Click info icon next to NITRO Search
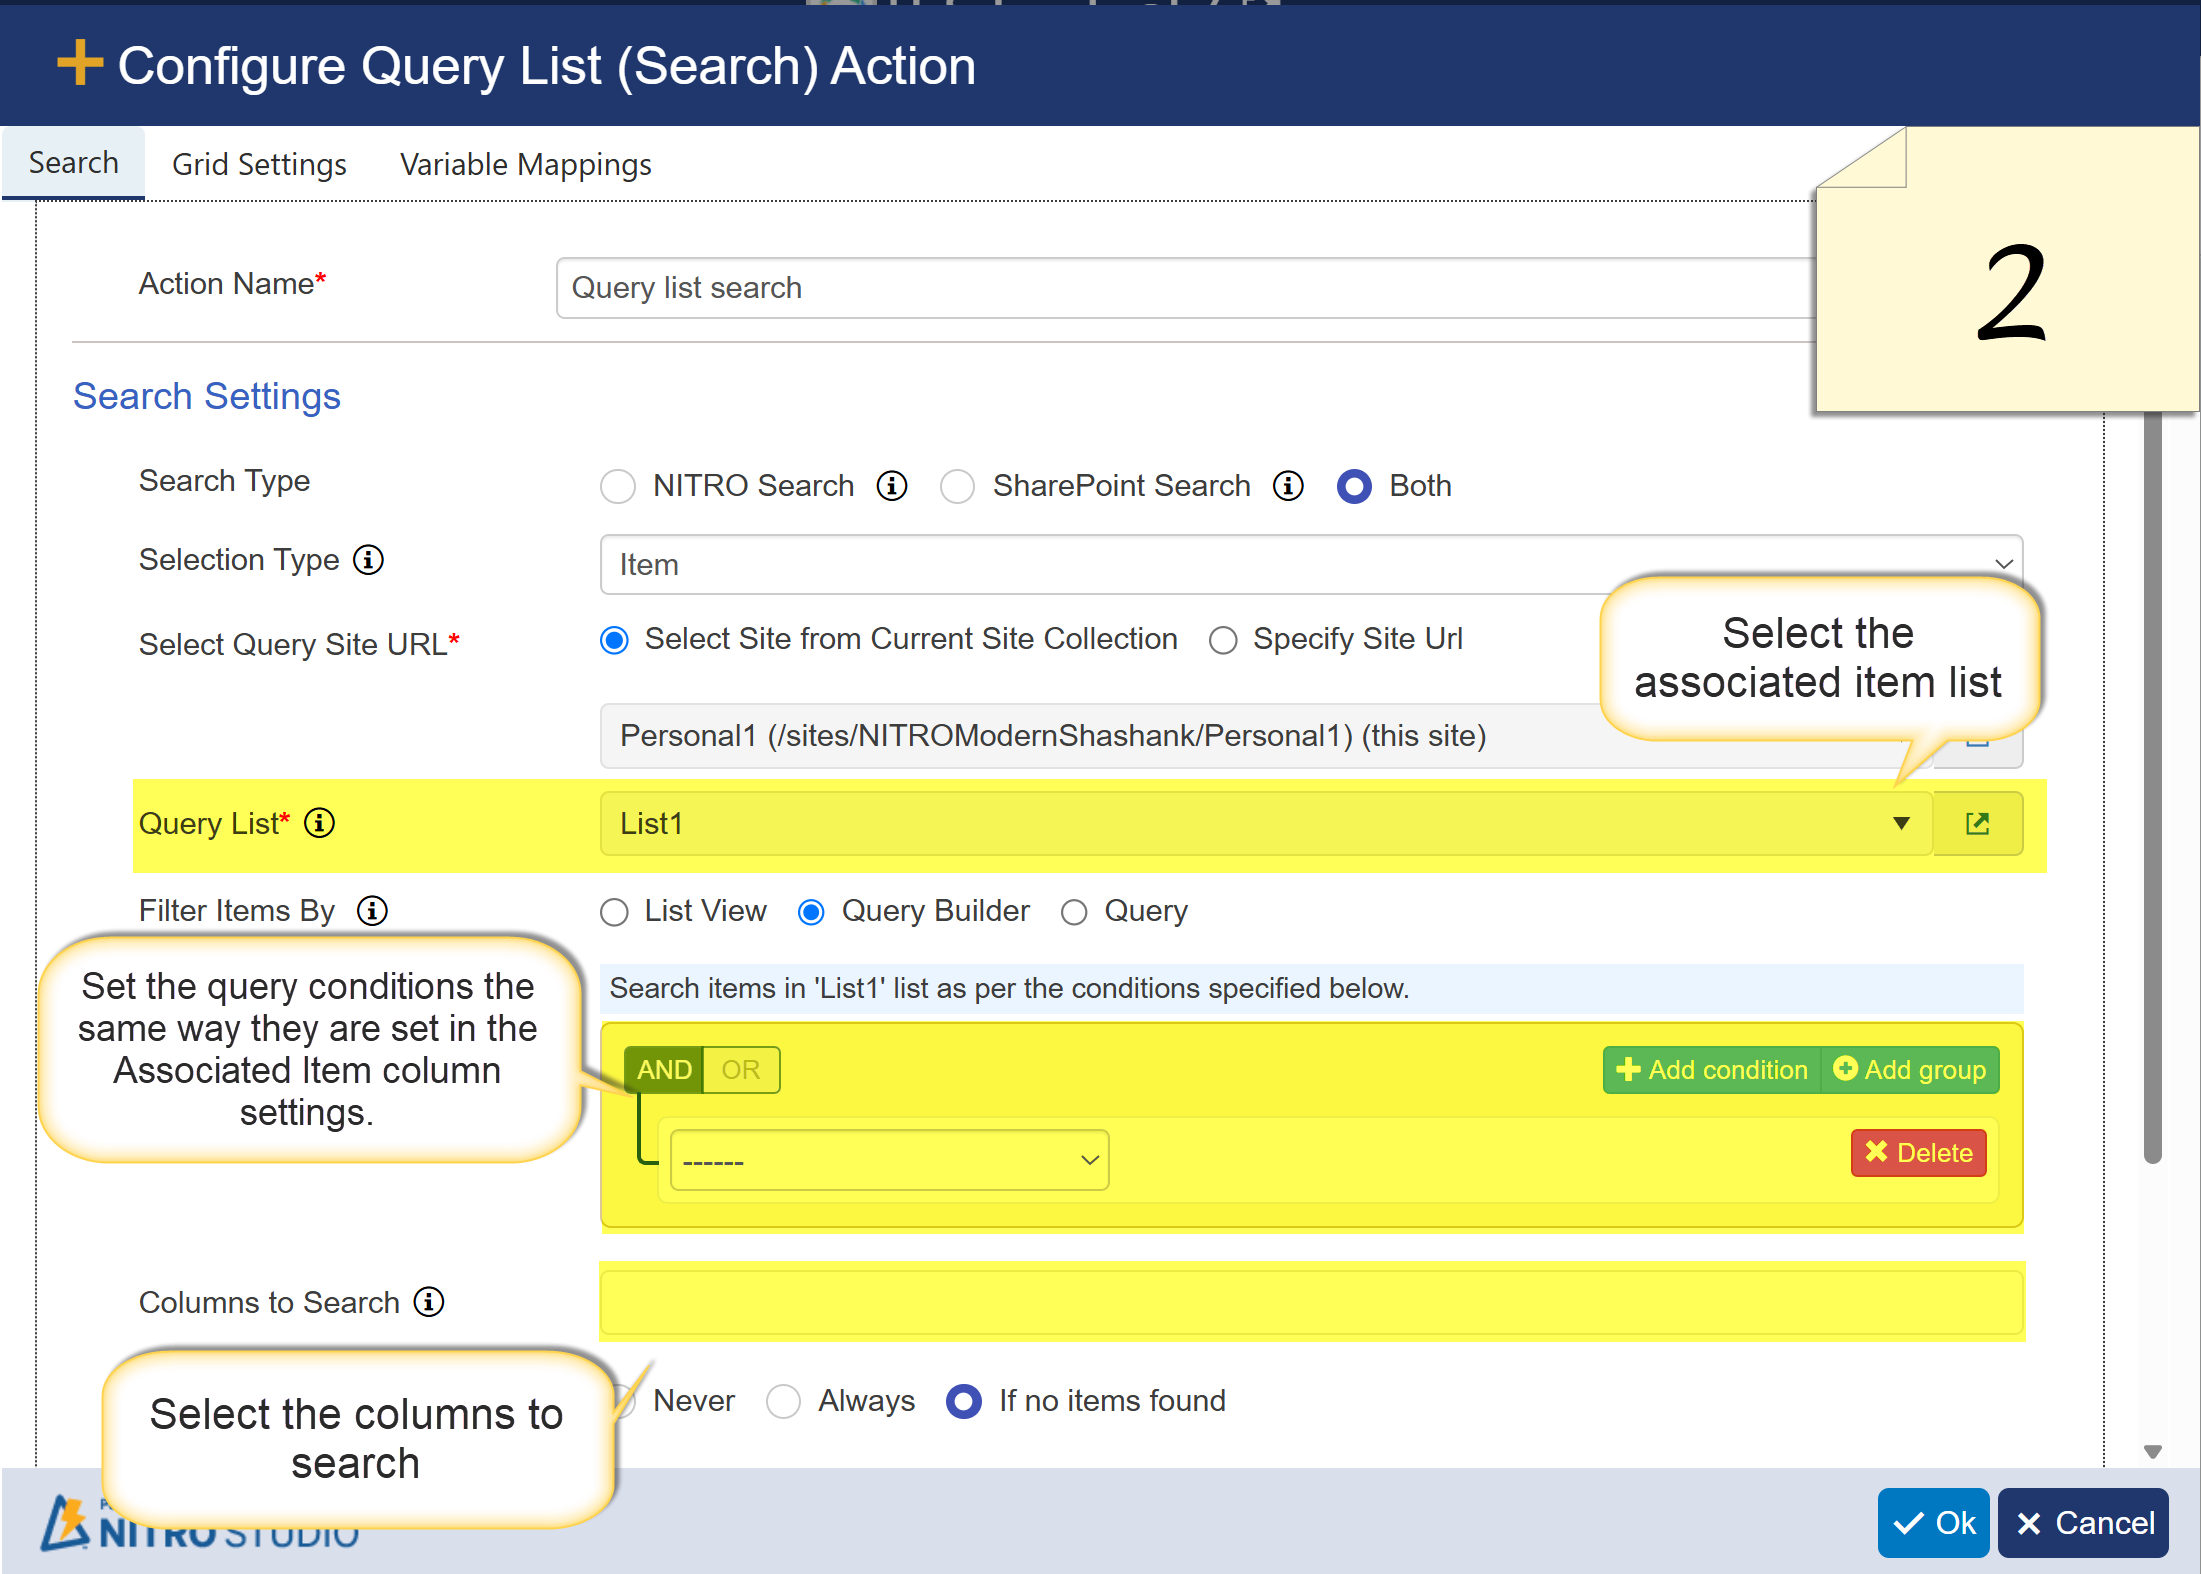The image size is (2201, 1574). 891,486
